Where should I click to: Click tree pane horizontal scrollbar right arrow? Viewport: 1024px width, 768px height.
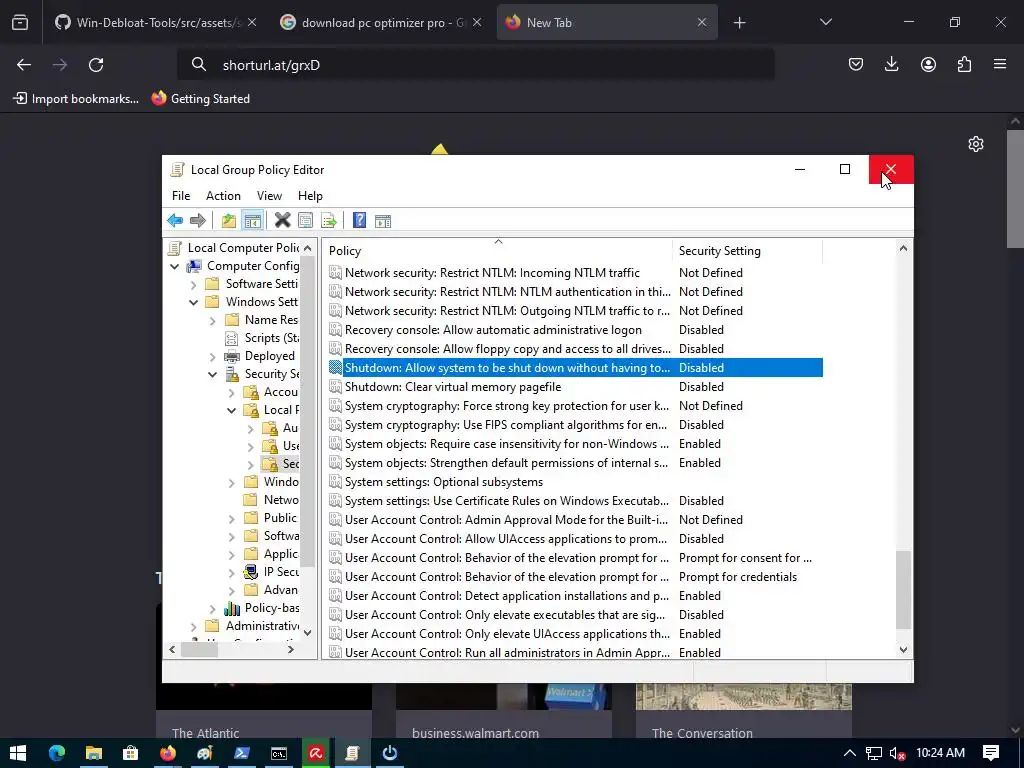(x=291, y=650)
